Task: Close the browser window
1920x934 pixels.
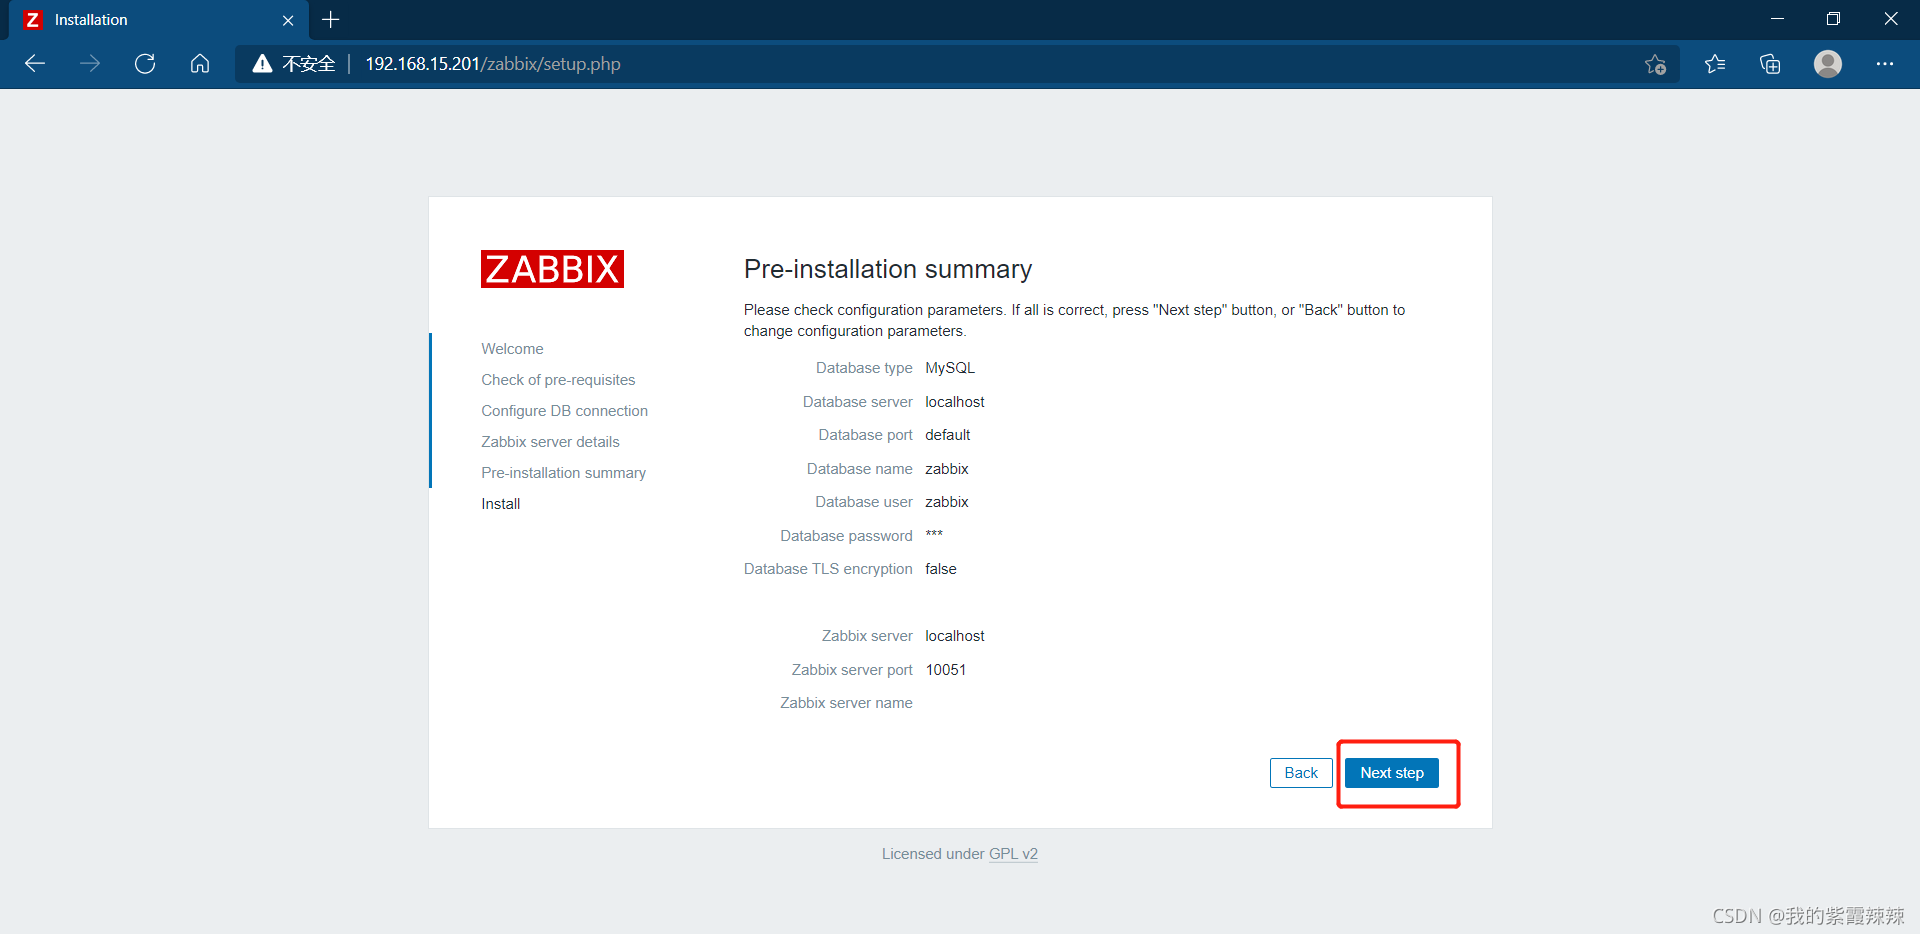Action: 1890,19
